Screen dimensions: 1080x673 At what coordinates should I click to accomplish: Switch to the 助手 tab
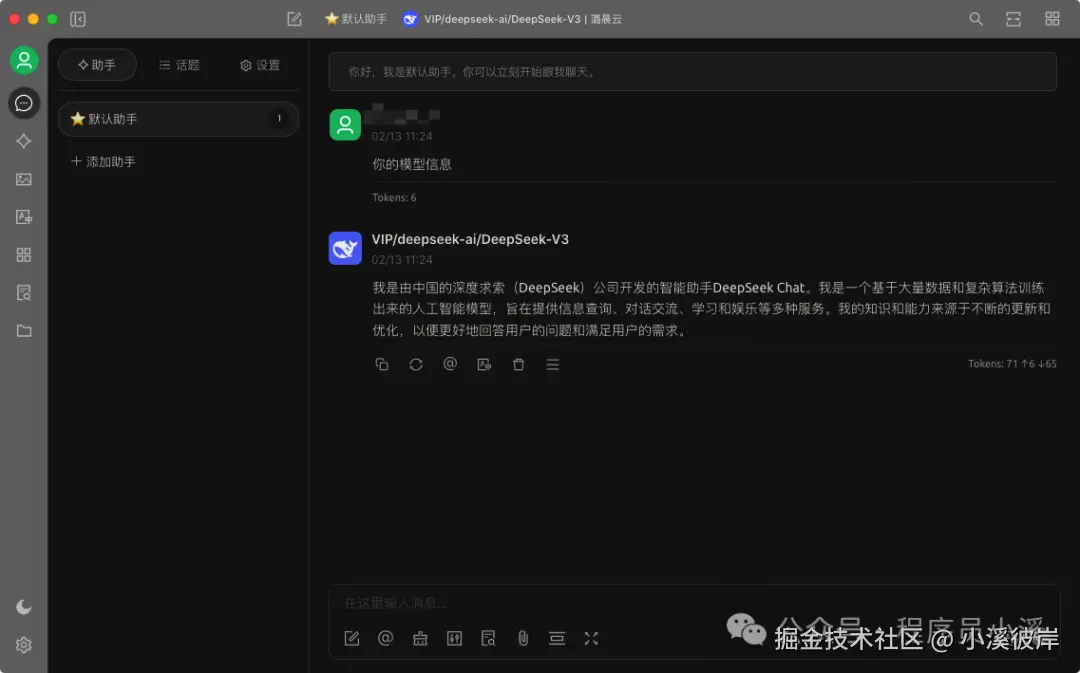point(97,65)
